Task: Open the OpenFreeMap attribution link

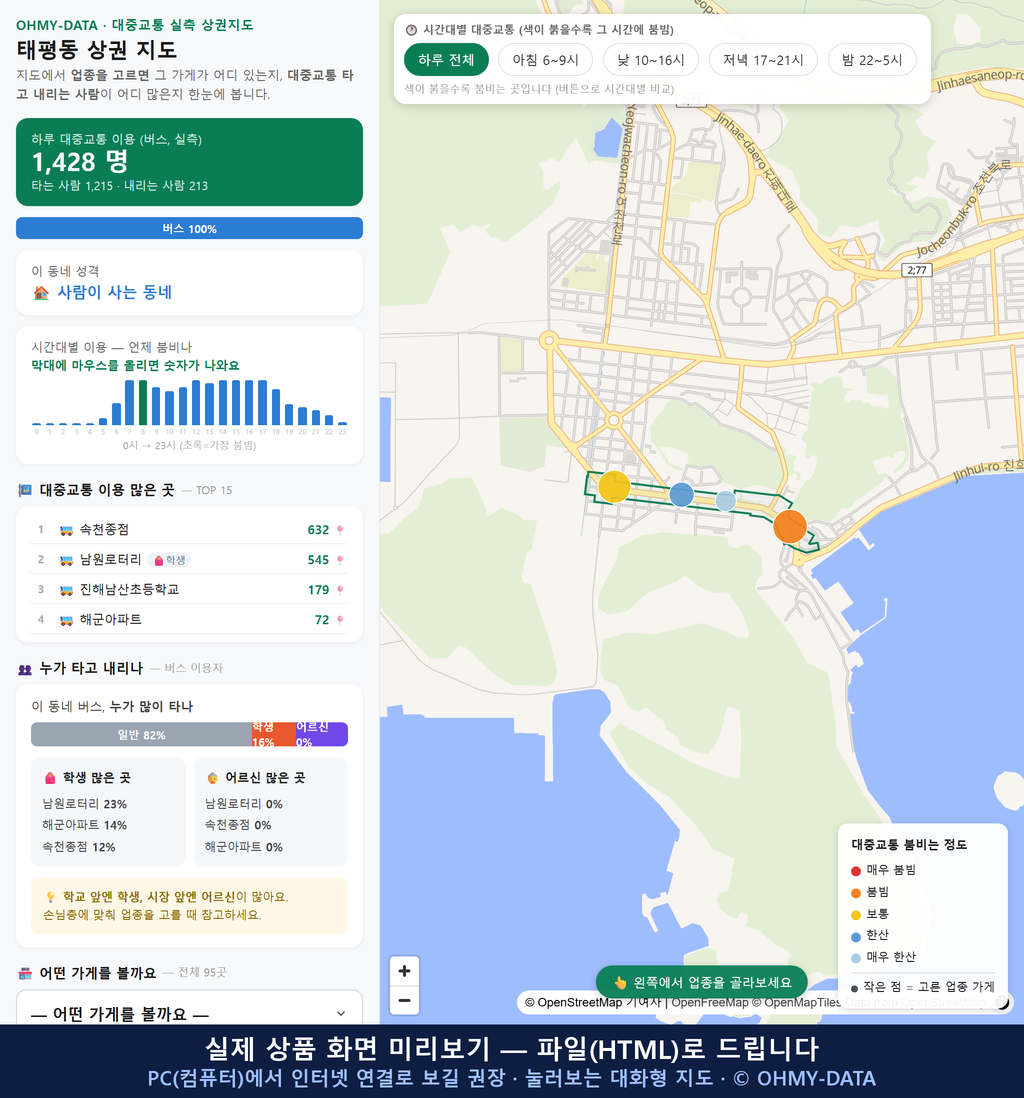Action: pyautogui.click(x=710, y=1002)
